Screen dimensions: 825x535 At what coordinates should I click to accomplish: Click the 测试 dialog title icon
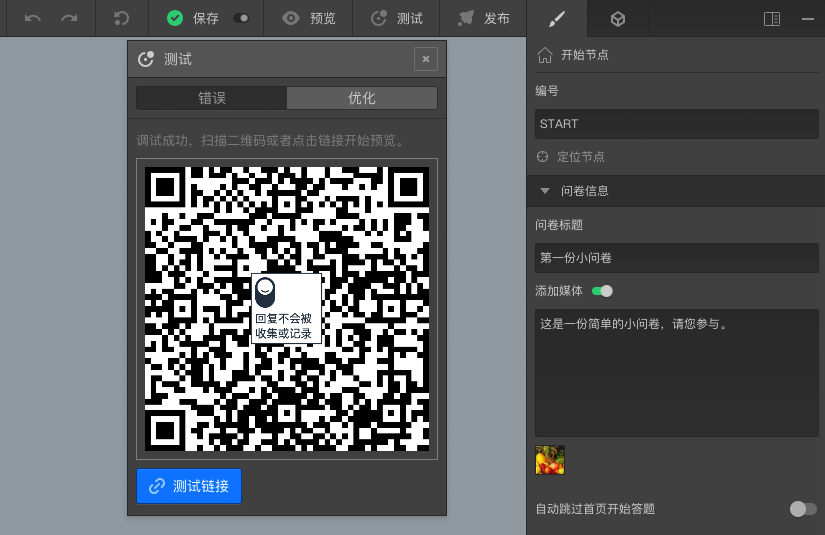coord(146,59)
